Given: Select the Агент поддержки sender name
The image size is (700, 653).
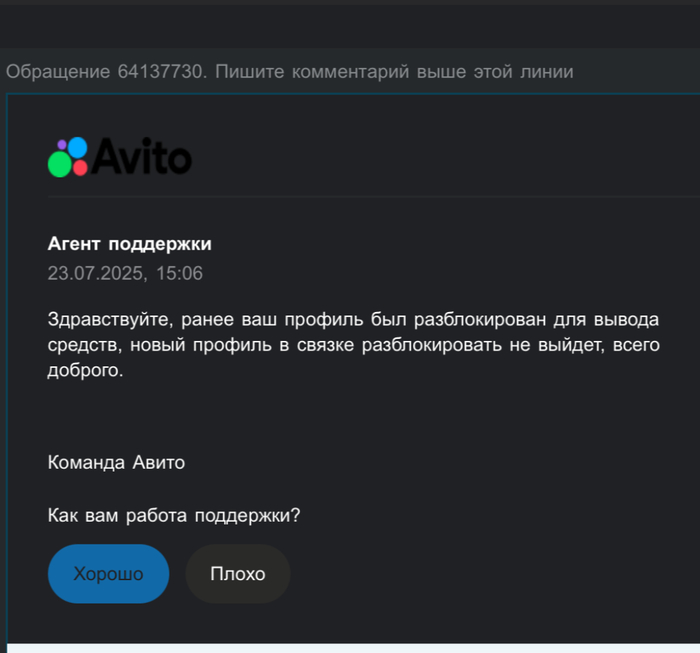Looking at the screenshot, I should click(x=129, y=244).
